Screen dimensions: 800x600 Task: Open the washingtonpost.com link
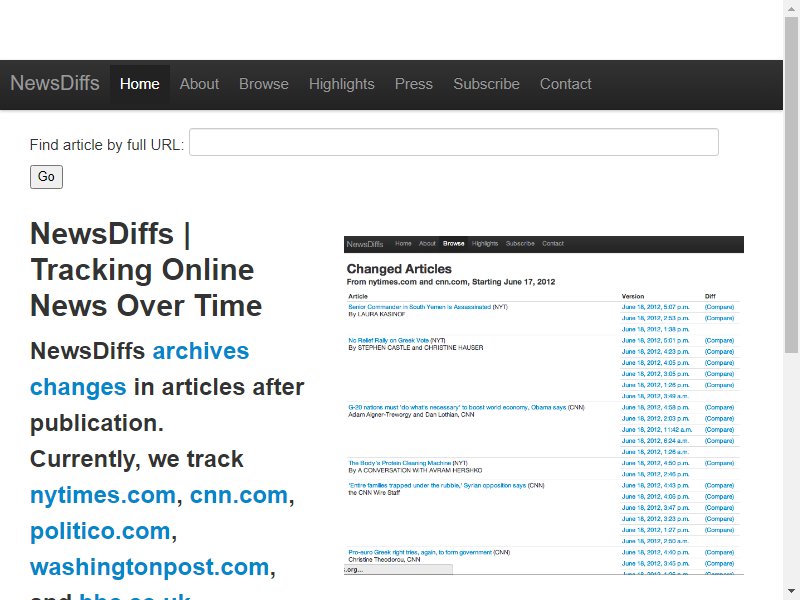[149, 567]
